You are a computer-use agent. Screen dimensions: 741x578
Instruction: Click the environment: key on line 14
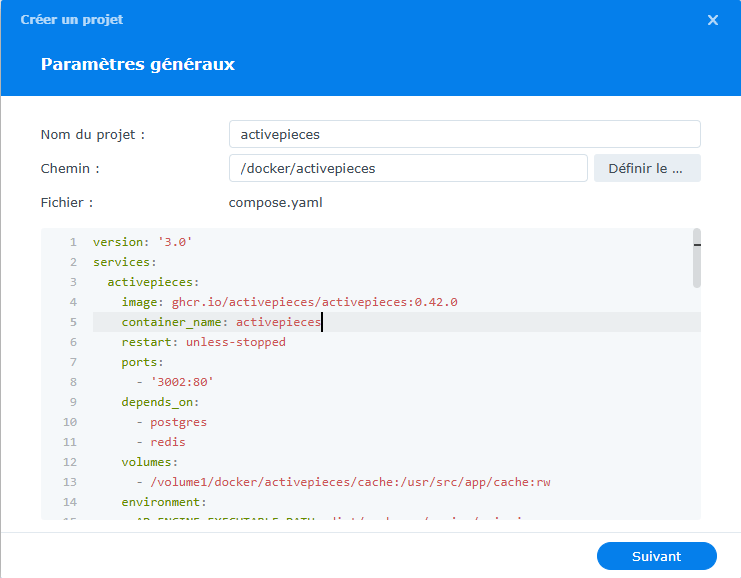pos(164,502)
